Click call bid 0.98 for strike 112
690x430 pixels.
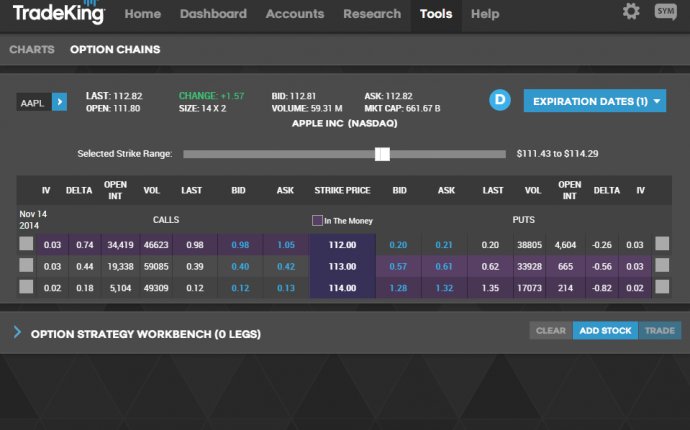point(240,245)
